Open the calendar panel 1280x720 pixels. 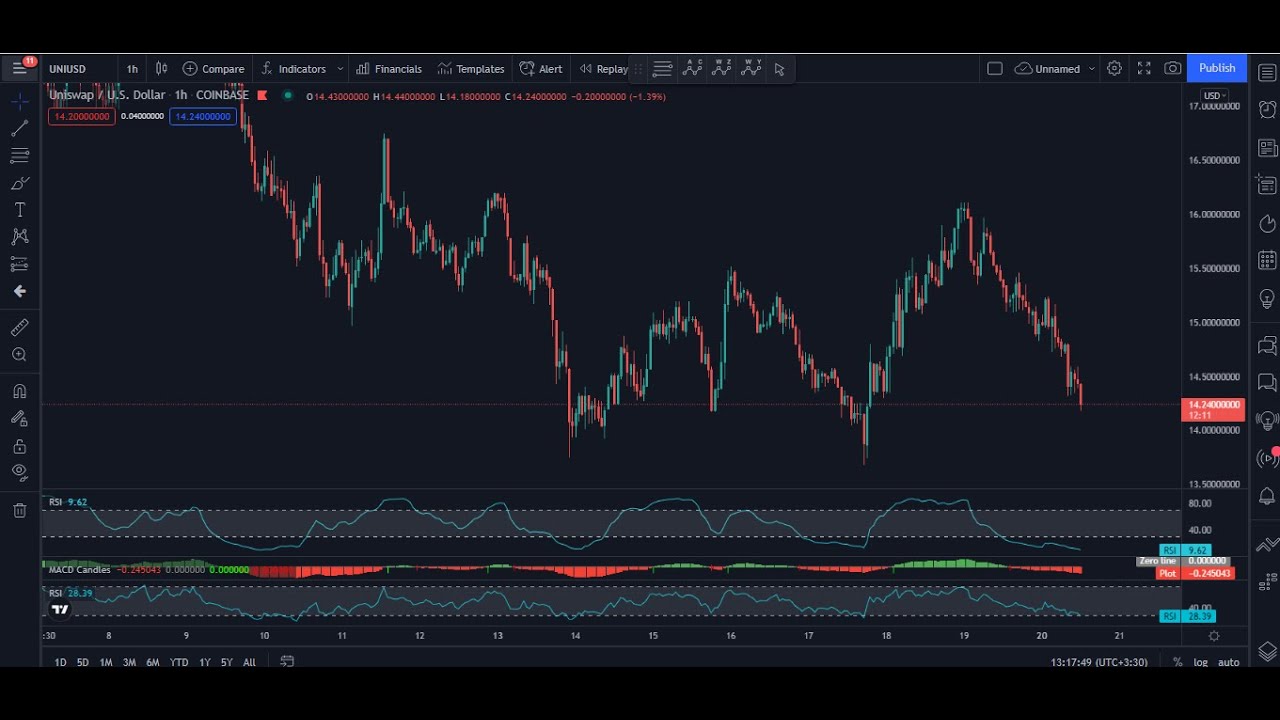click(1267, 261)
